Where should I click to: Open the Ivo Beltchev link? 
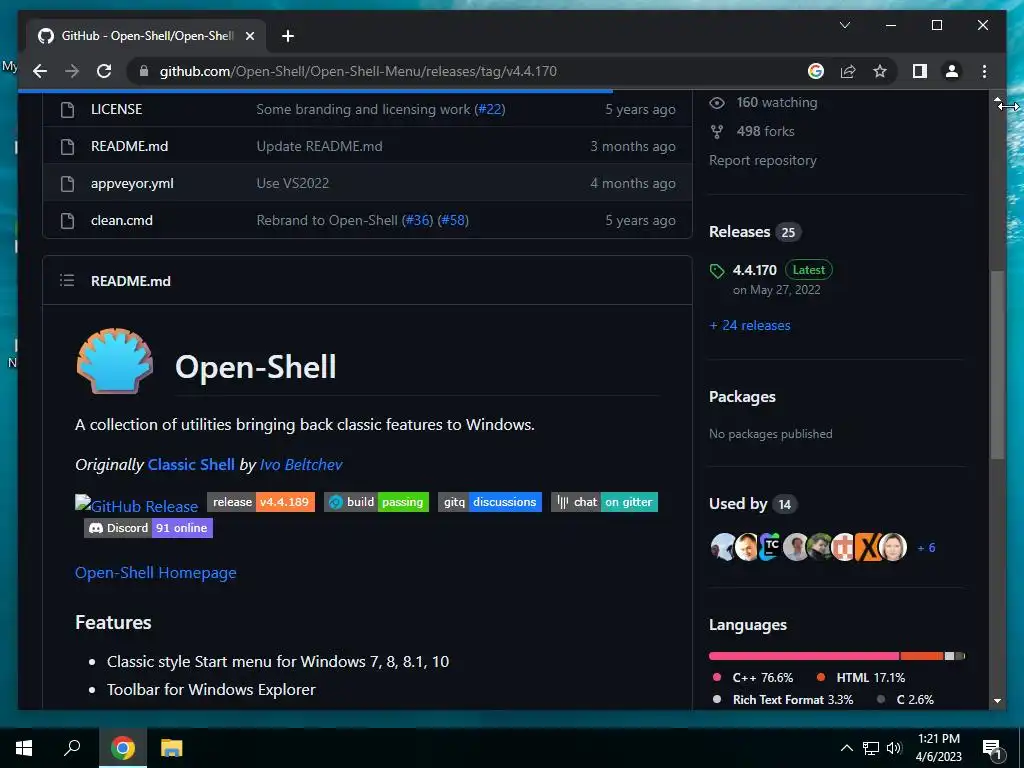[301, 464]
